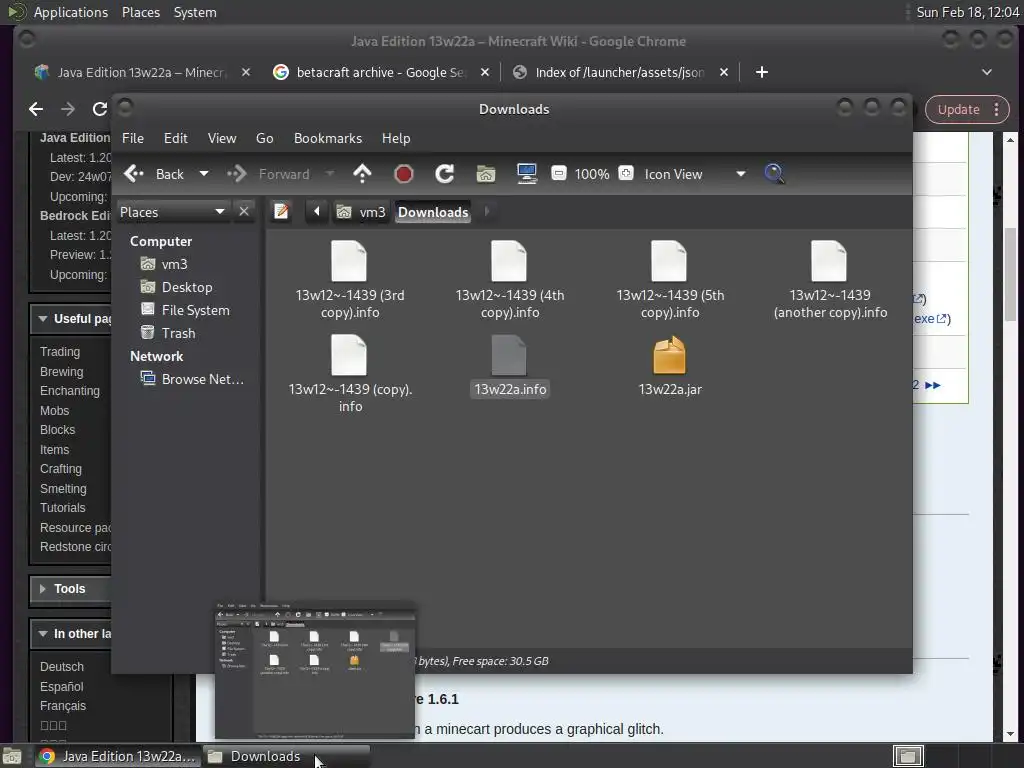Viewport: 1024px width, 768px height.
Task: Click Chrome's back navigation arrow
Action: point(37,109)
